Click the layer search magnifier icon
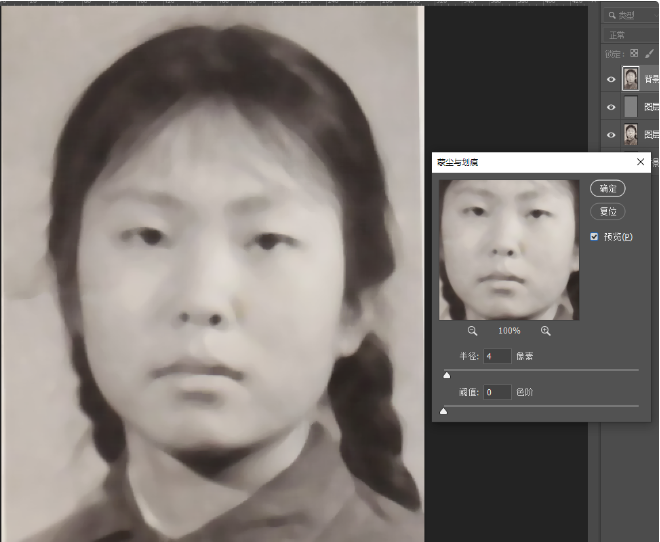This screenshot has width=660, height=542. (612, 16)
